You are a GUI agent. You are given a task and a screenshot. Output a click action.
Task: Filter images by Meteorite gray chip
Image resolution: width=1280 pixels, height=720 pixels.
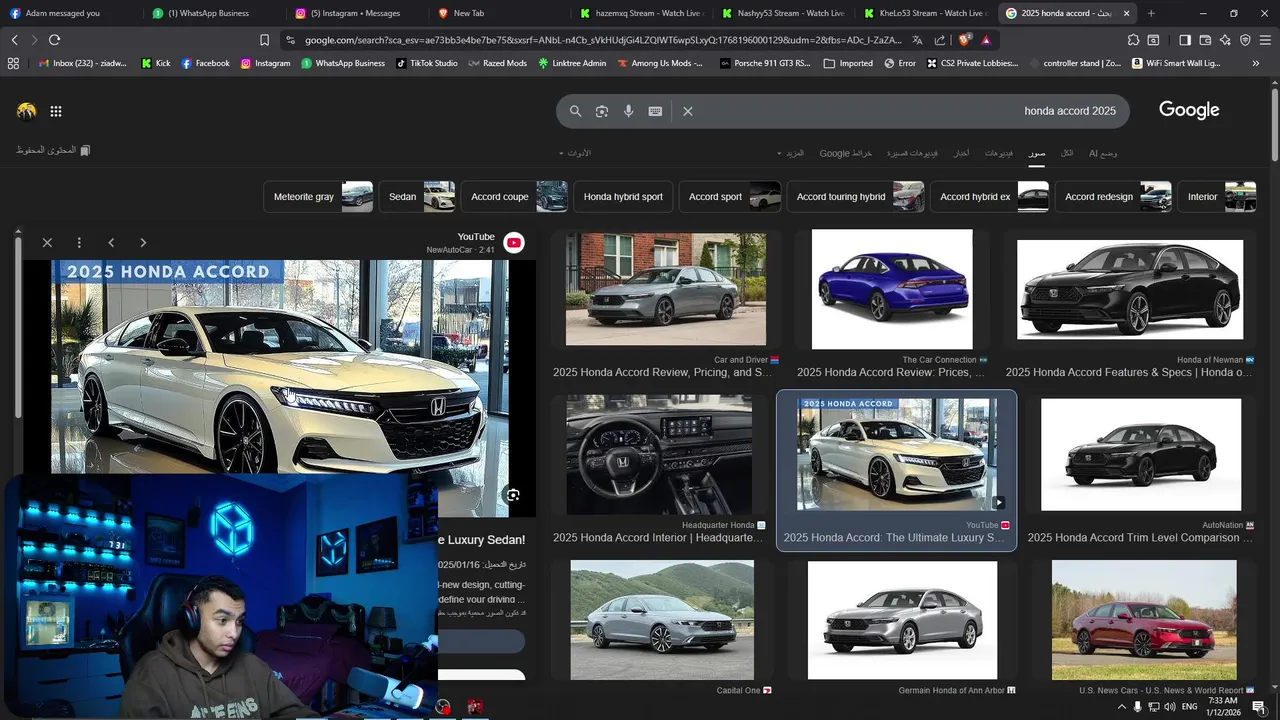click(x=318, y=197)
